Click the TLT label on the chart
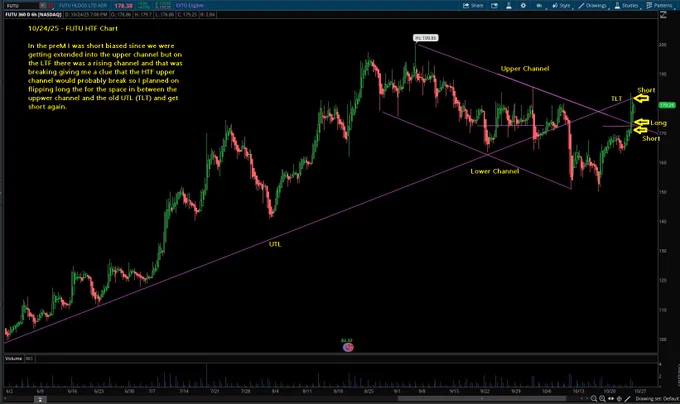The image size is (680, 404). (x=616, y=99)
